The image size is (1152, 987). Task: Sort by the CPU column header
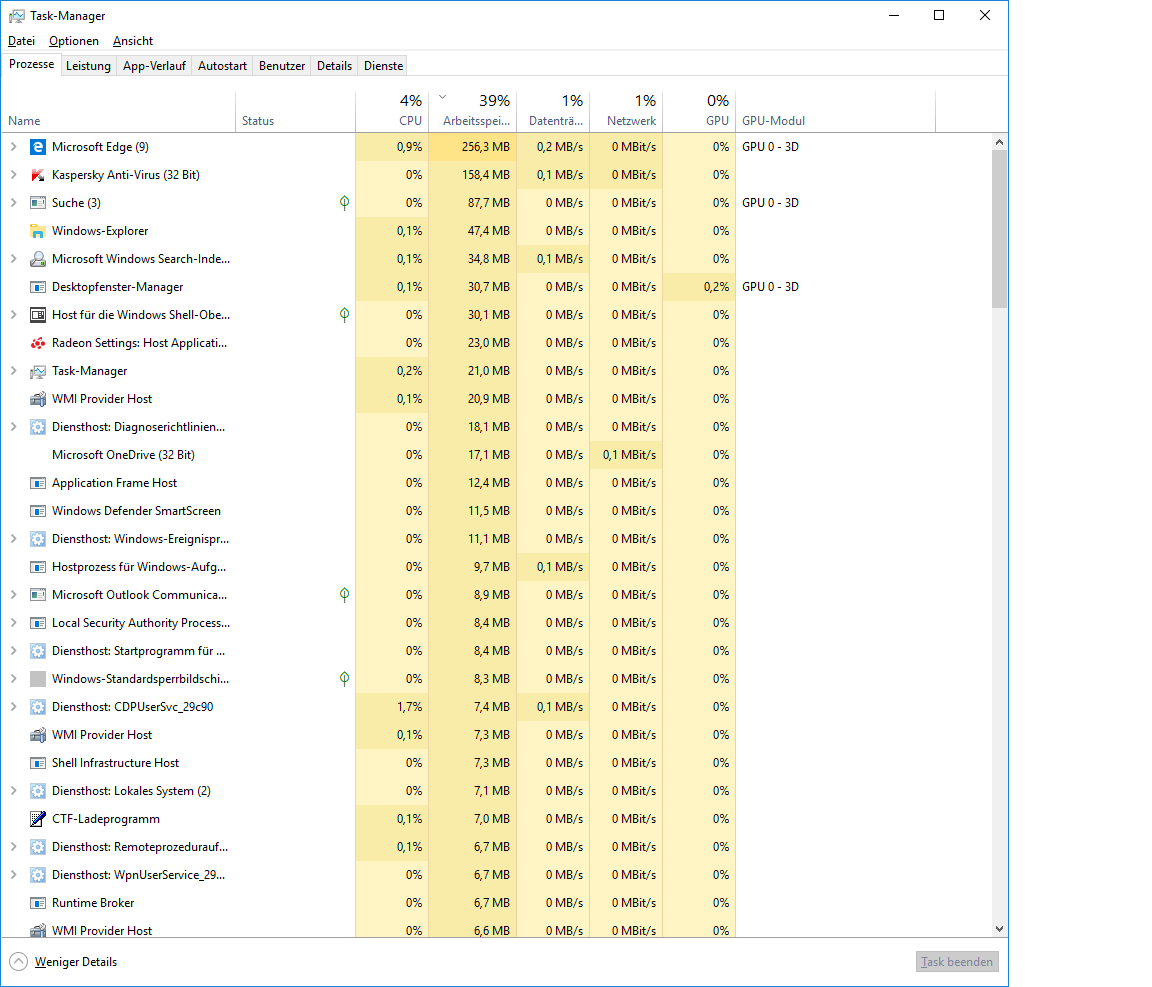392,112
